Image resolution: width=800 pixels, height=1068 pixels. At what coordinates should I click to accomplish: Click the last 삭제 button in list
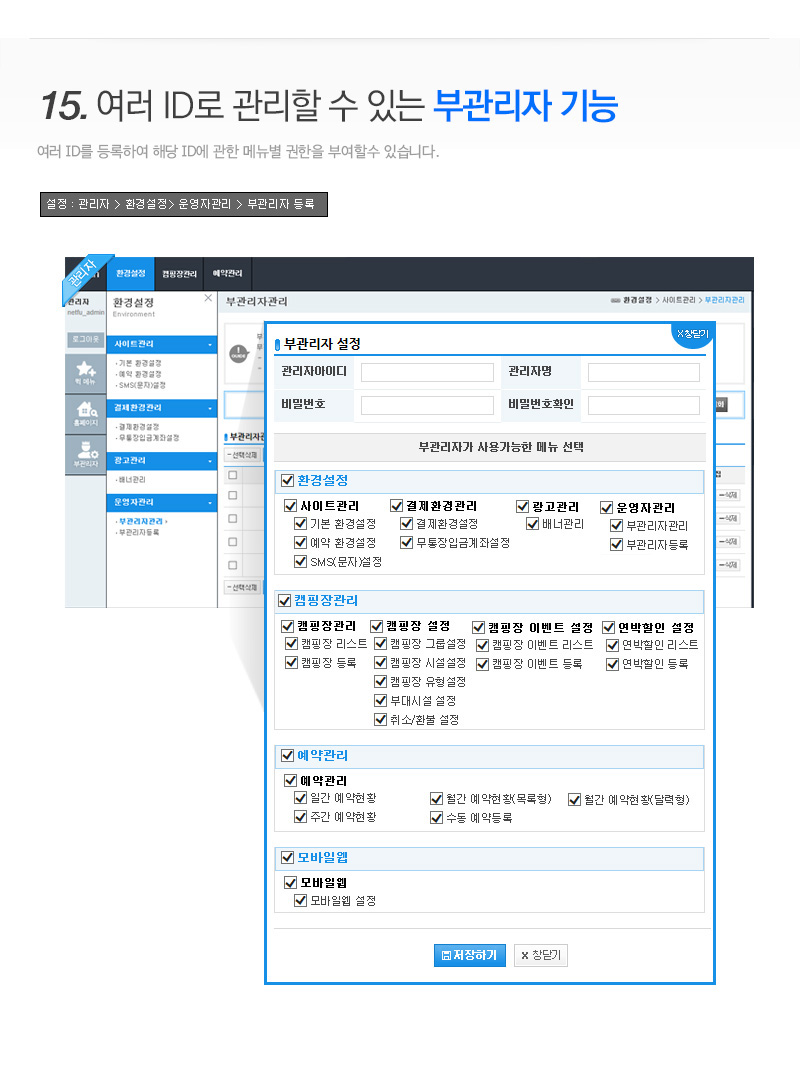coord(728,565)
